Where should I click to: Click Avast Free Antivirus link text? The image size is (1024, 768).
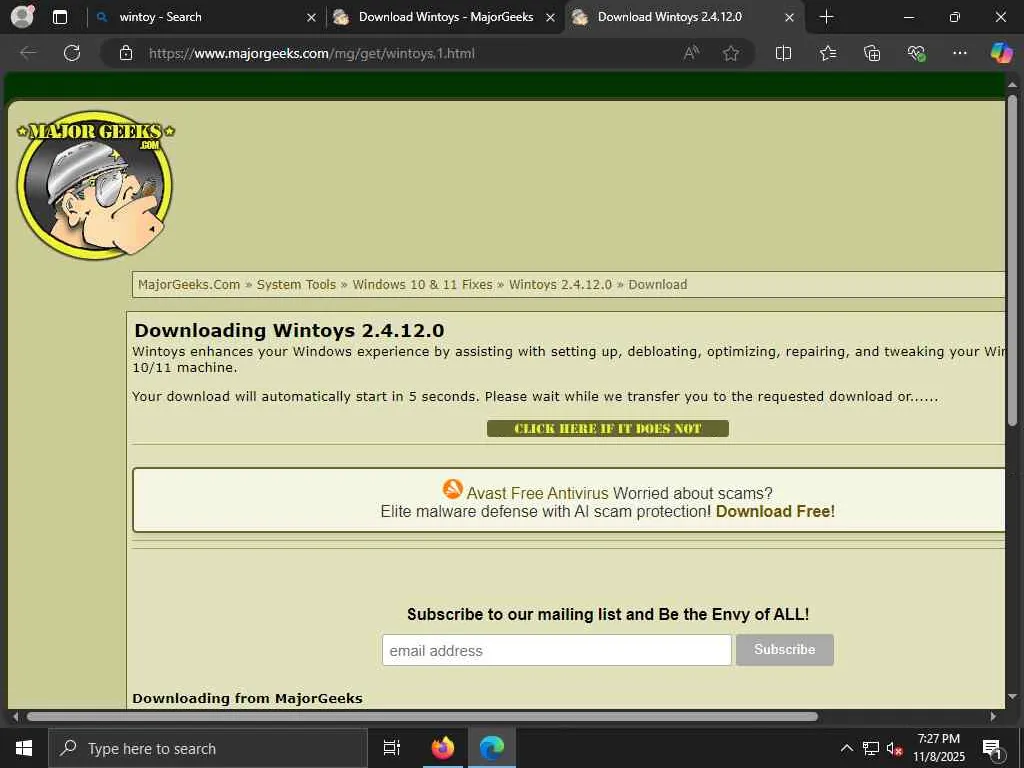[537, 493]
